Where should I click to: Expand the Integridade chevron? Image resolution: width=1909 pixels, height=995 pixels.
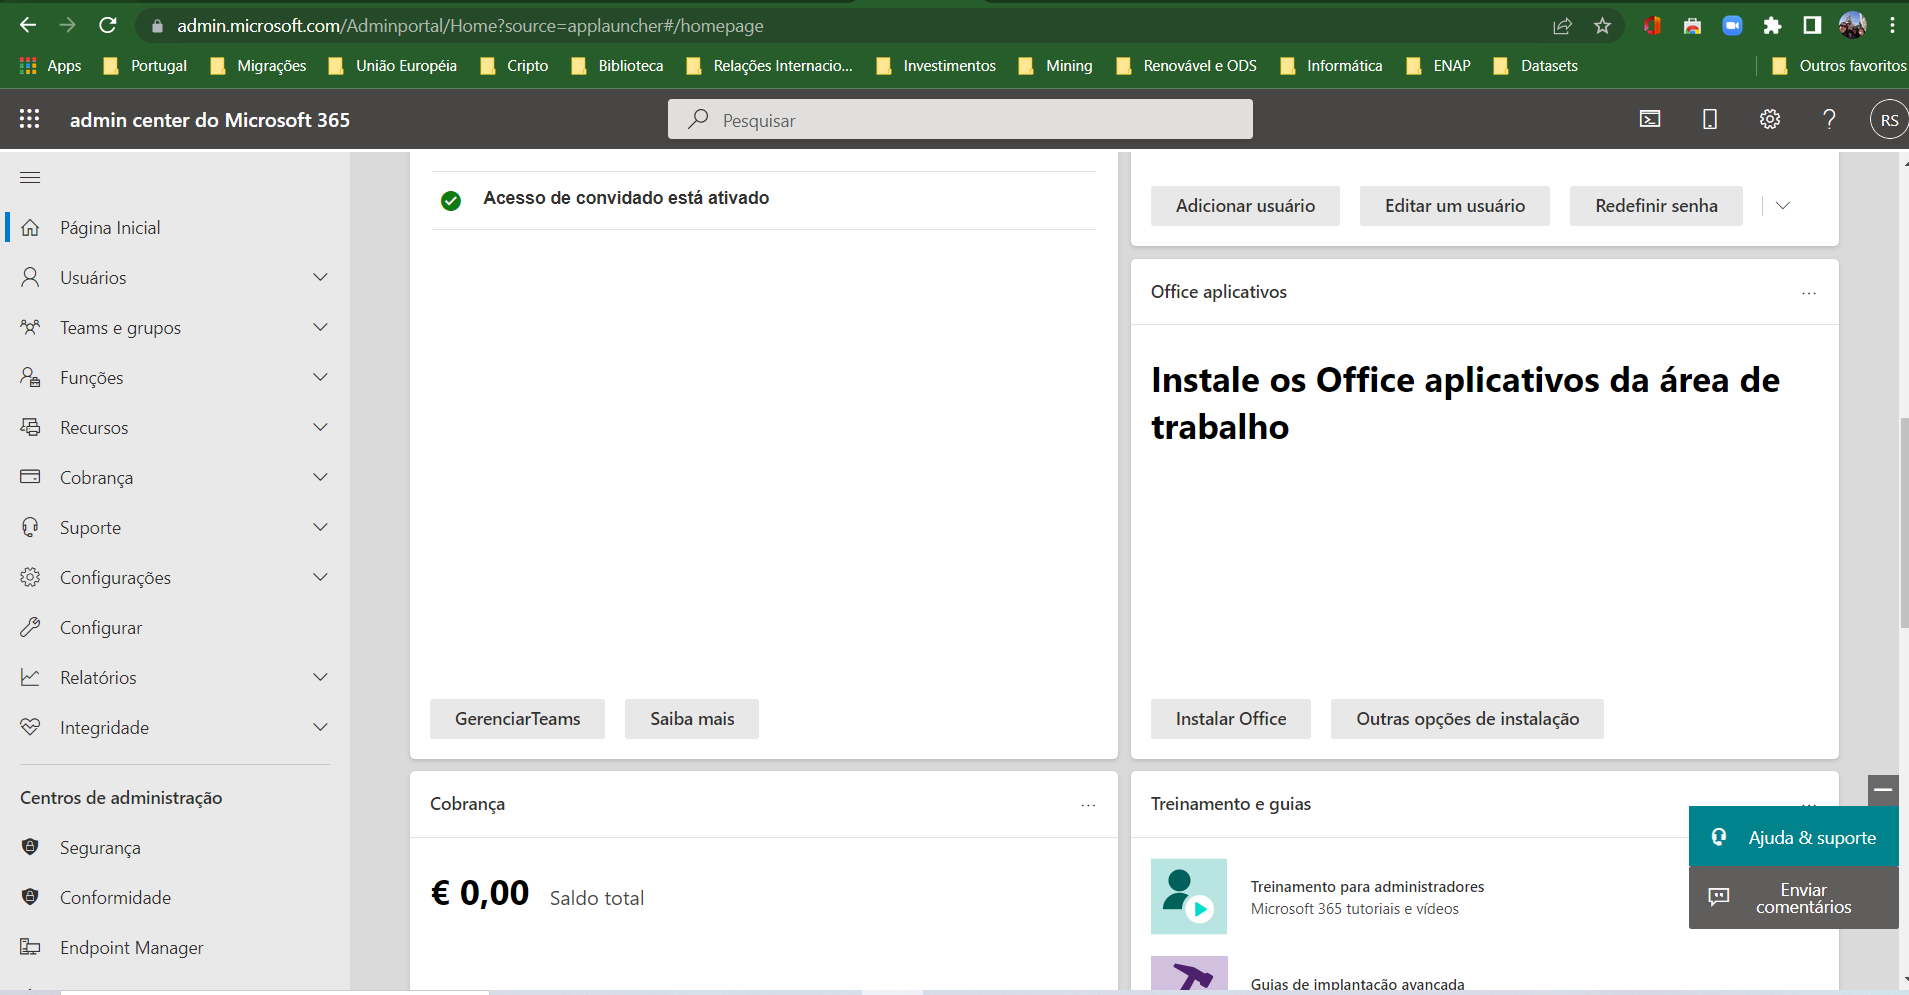tap(320, 727)
